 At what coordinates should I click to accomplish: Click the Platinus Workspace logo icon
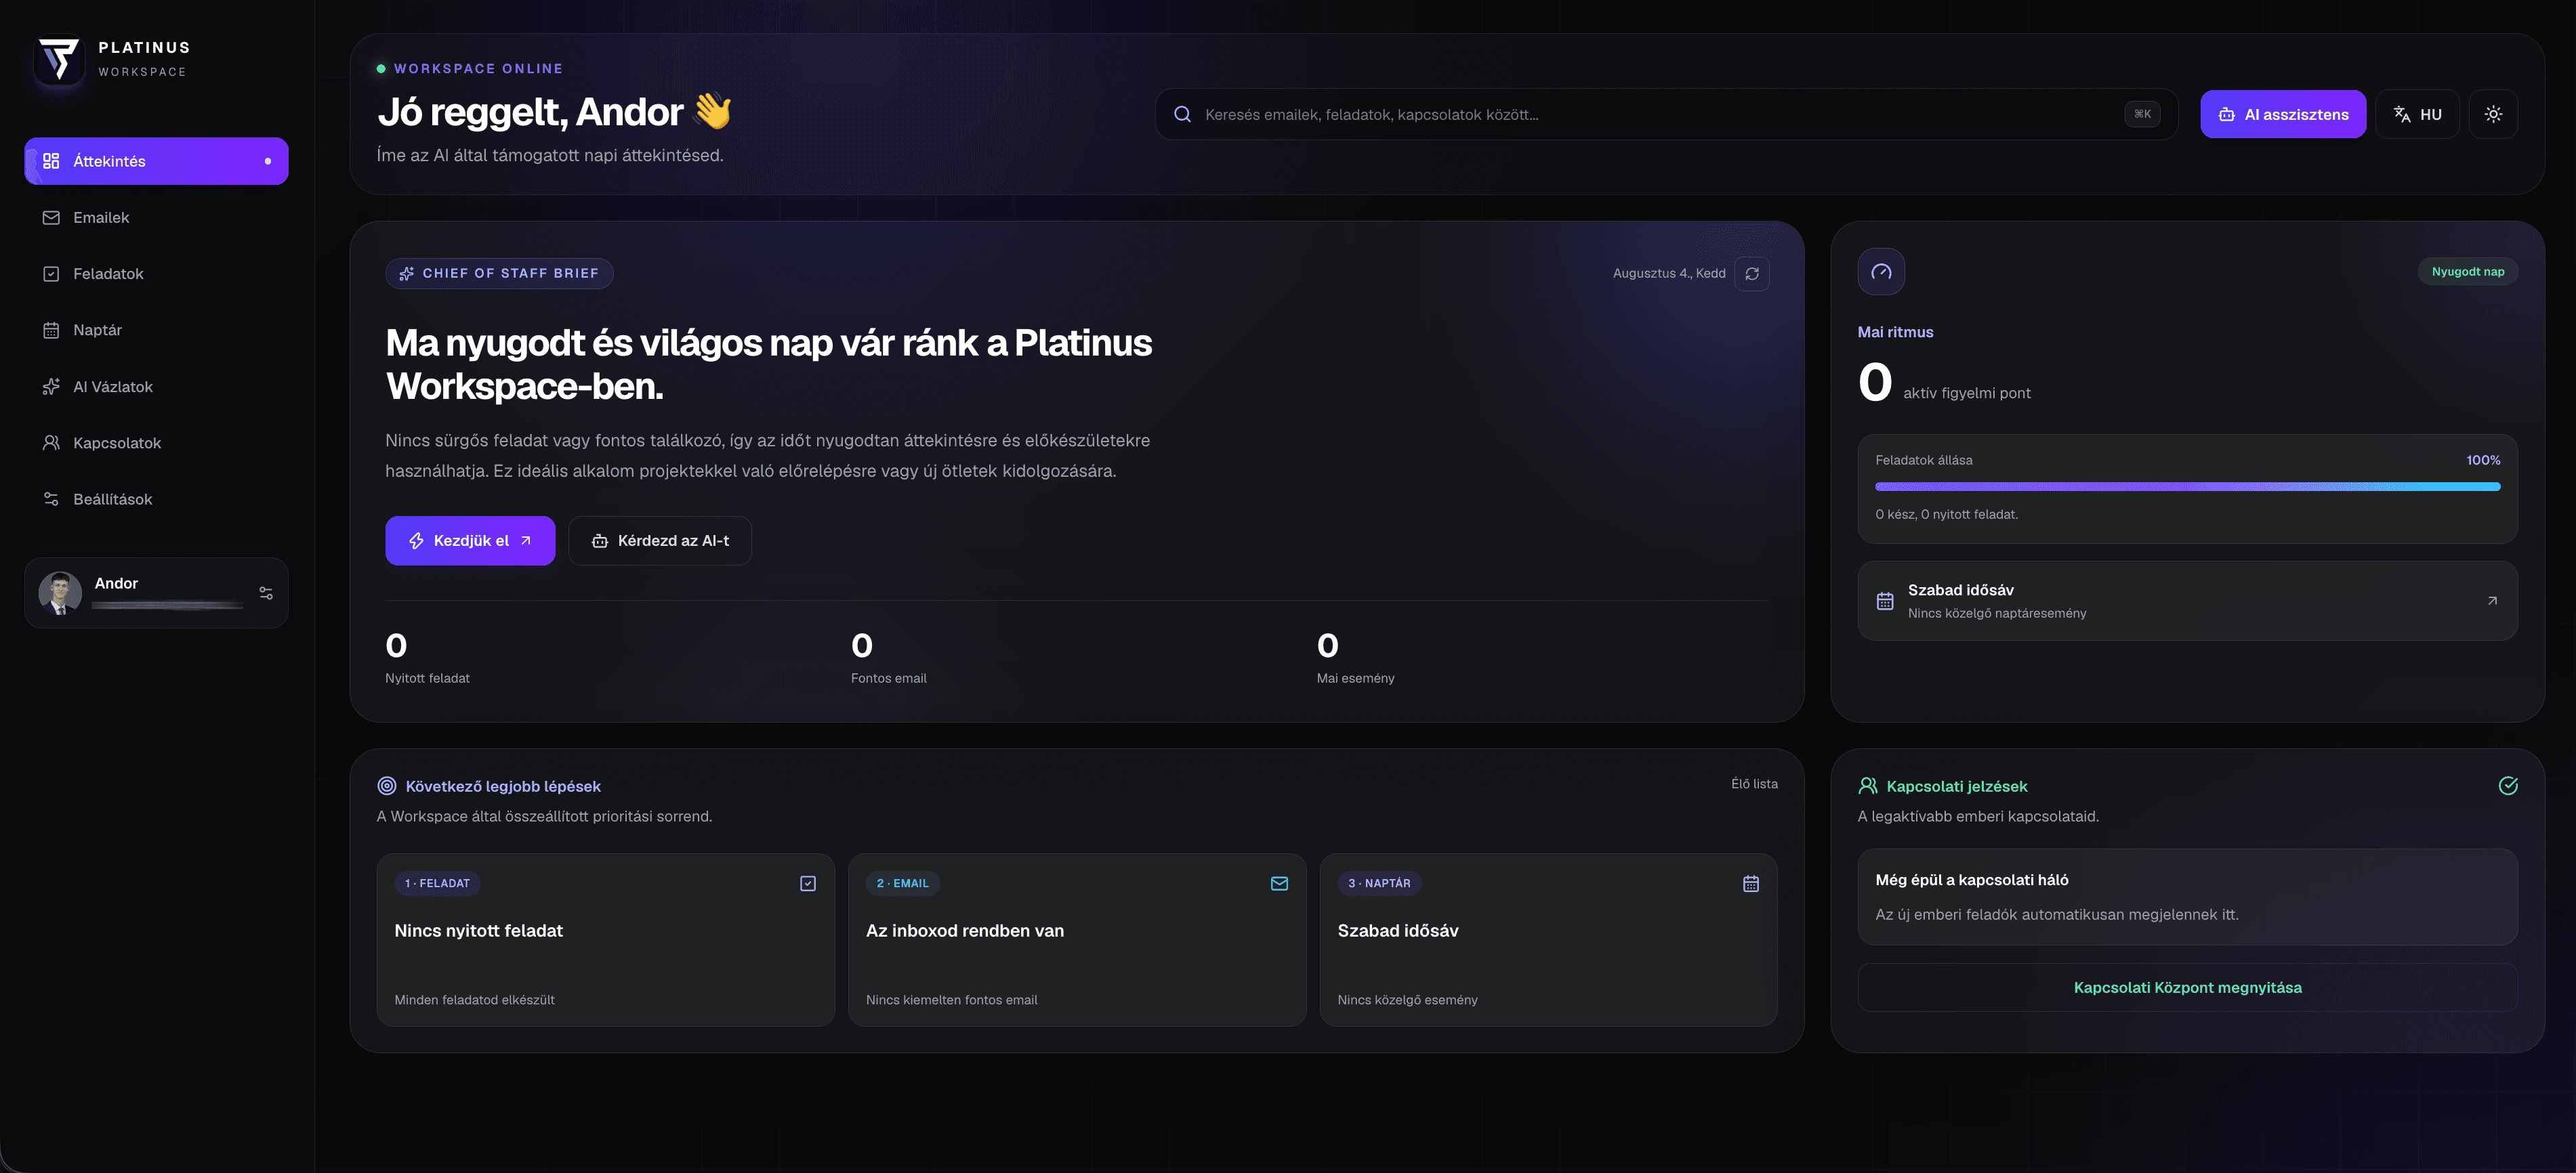59,59
